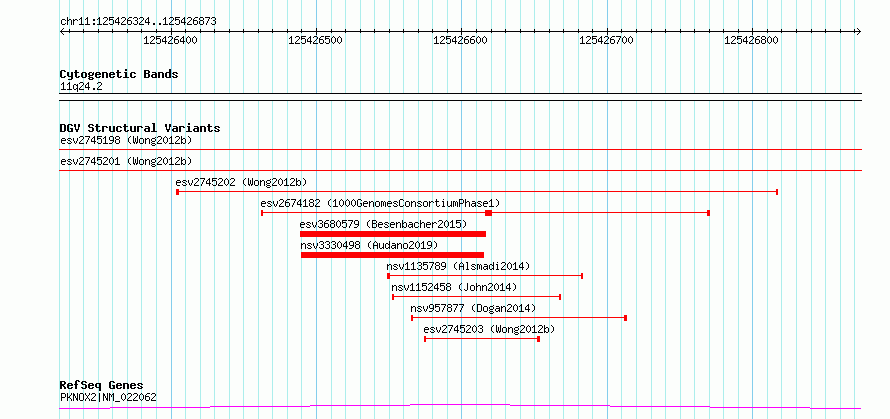Click ruler position 125426500
This screenshot has width=890, height=419.
[316, 40]
